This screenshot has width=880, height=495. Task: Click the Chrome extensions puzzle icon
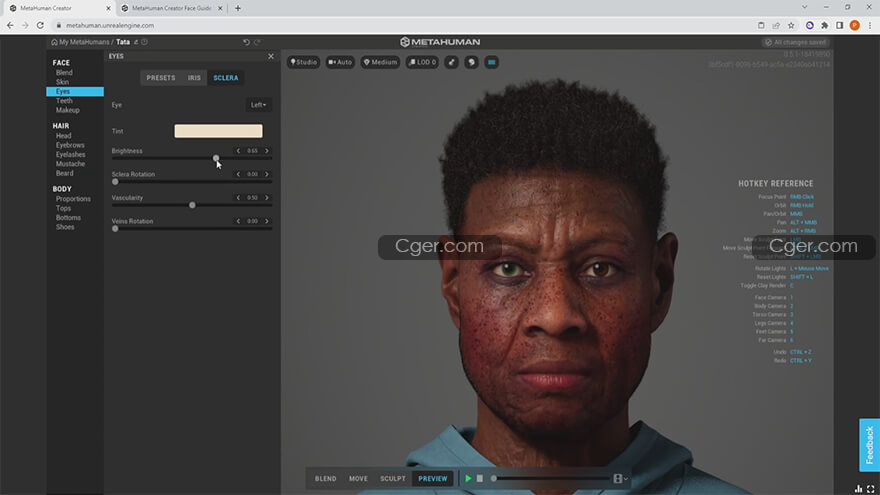point(824,25)
